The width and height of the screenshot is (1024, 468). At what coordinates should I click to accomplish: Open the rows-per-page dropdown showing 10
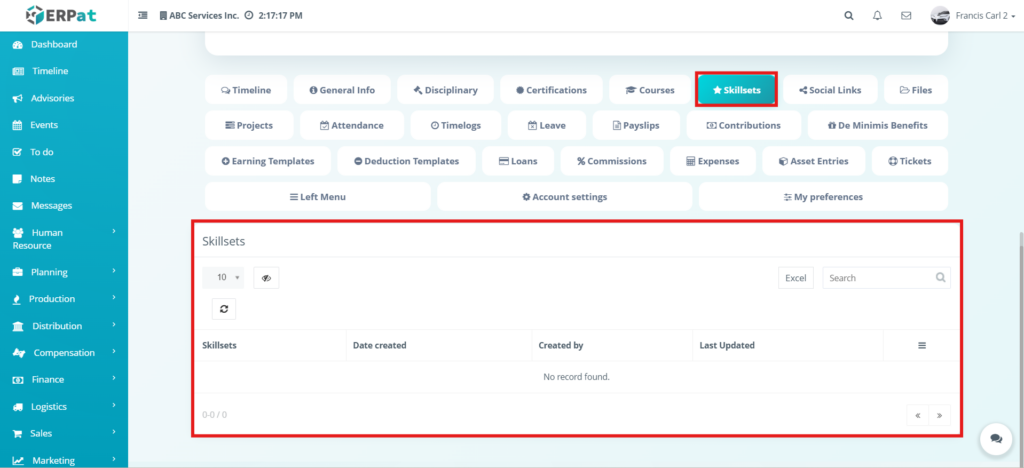pos(223,278)
